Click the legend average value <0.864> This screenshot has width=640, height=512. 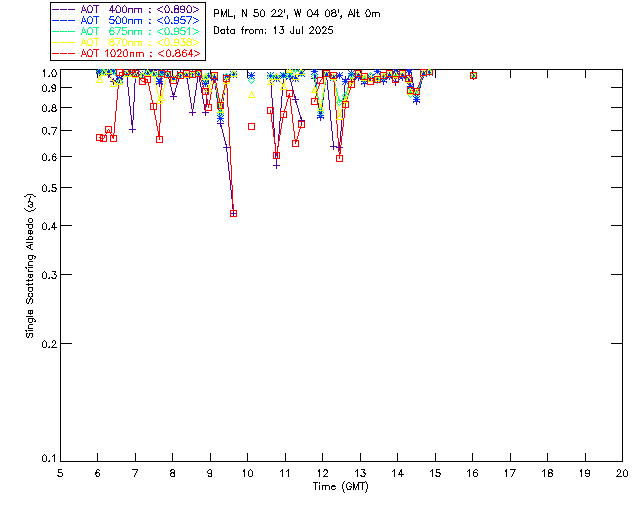click(179, 53)
